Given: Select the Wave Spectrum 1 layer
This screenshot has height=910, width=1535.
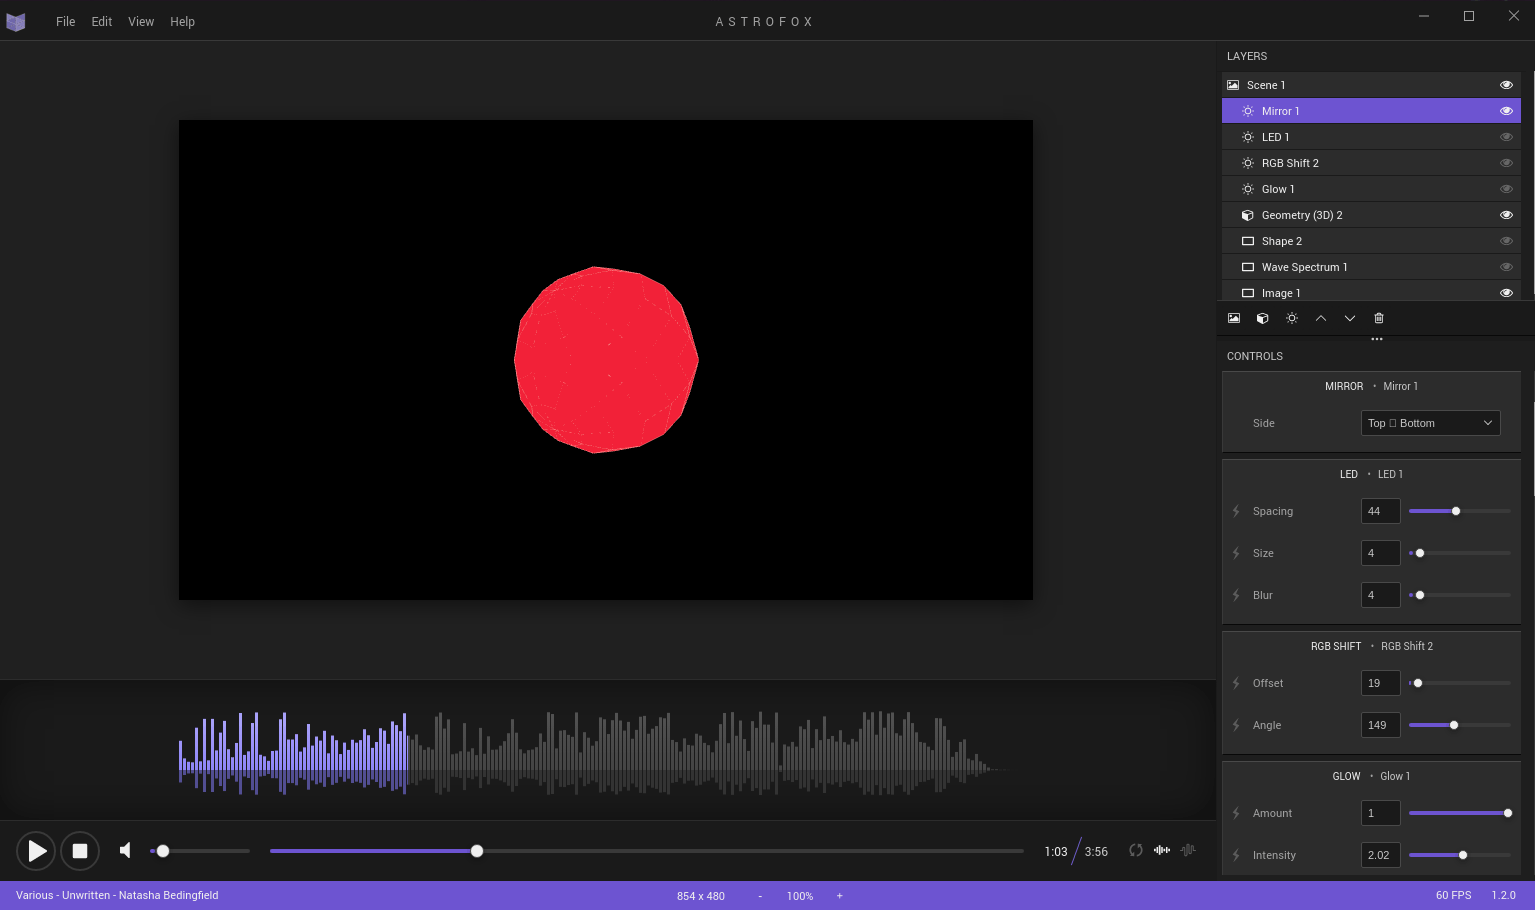Looking at the screenshot, I should point(1371,267).
